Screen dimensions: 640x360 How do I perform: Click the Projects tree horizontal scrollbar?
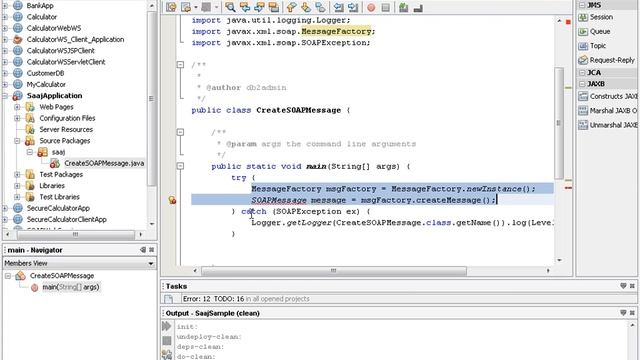click(x=76, y=235)
